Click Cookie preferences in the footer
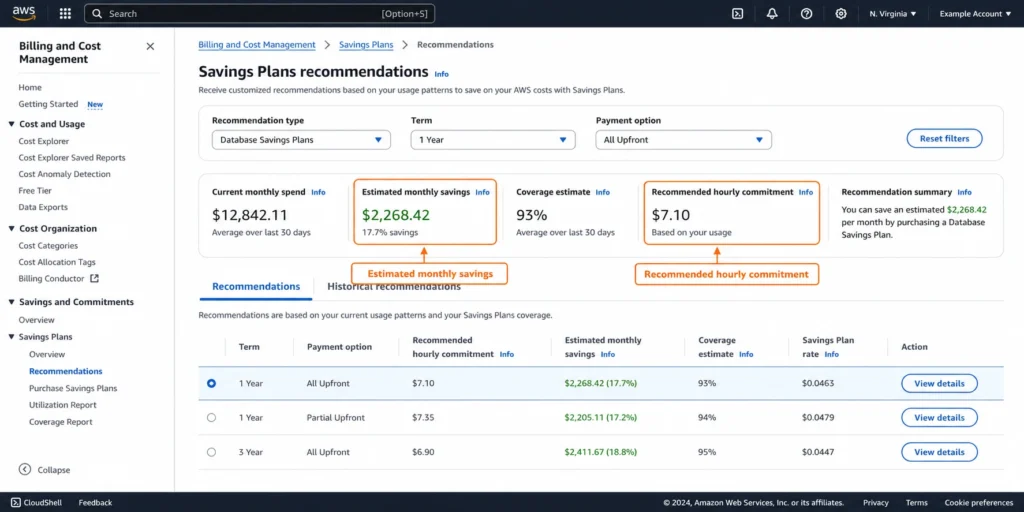The height and width of the screenshot is (512, 1024). coord(978,502)
